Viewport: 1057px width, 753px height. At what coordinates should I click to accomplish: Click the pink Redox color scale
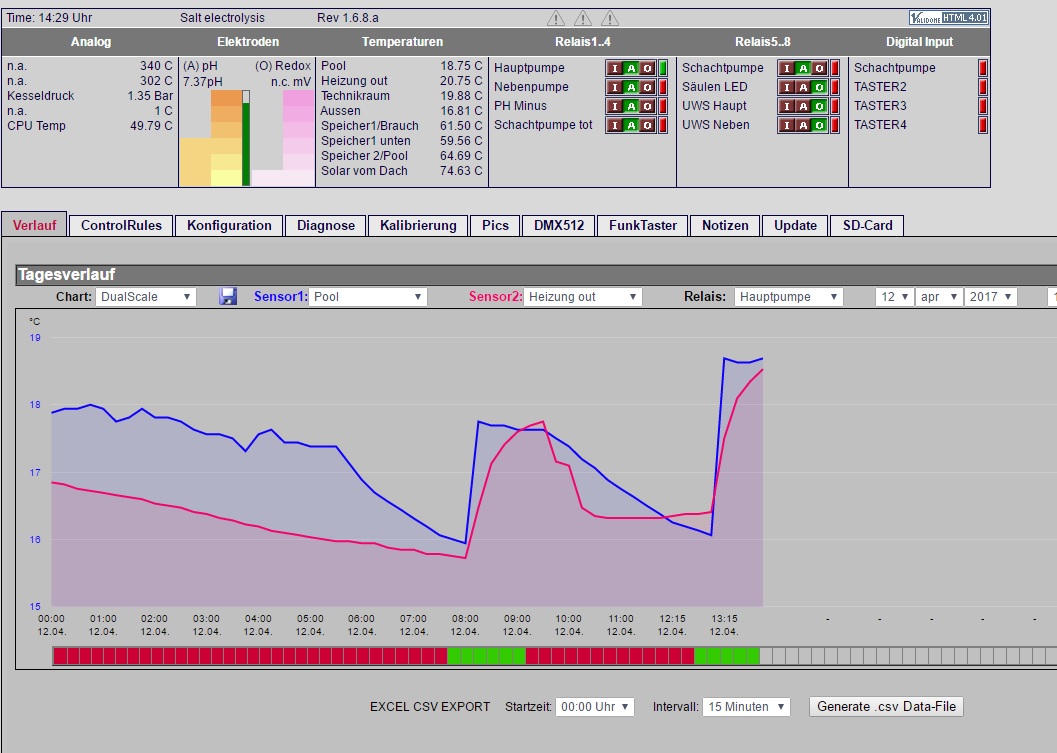pyautogui.click(x=299, y=138)
